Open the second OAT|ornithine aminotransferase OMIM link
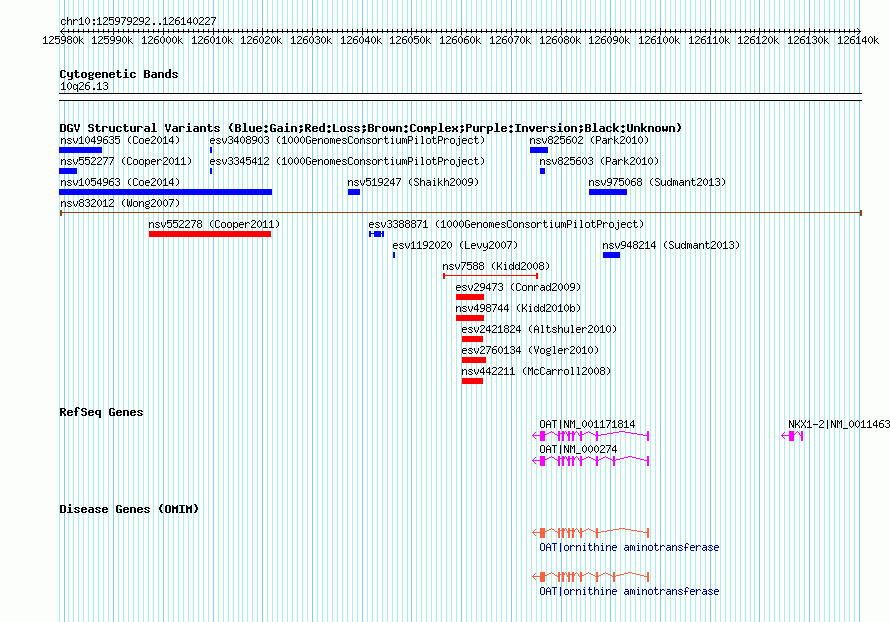Viewport: 890px width, 622px height. click(x=629, y=591)
